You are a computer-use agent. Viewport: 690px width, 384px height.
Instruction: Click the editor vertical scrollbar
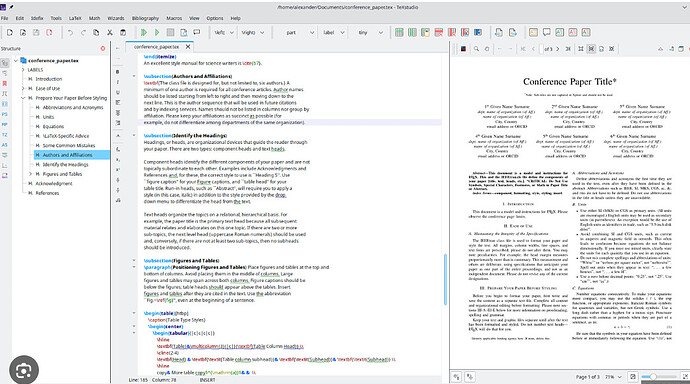click(445, 279)
